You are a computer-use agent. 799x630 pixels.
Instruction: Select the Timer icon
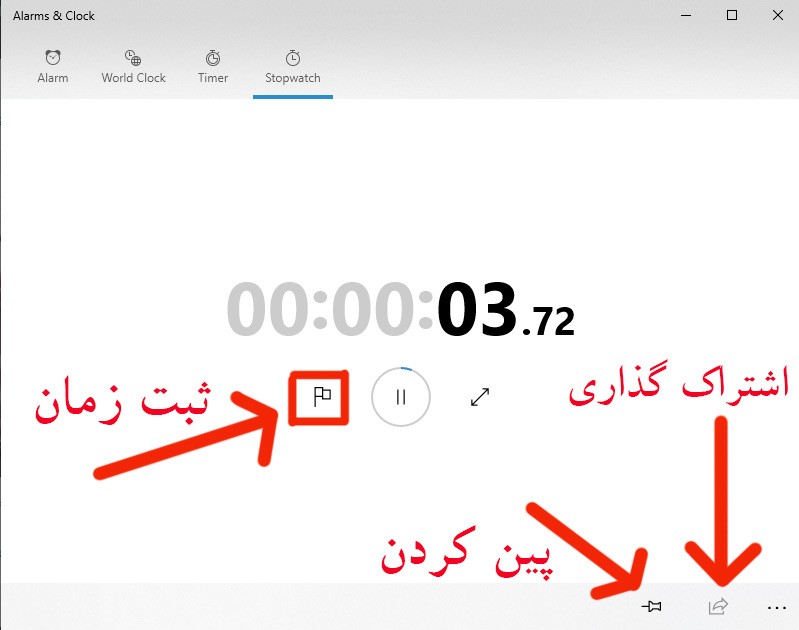click(x=213, y=58)
